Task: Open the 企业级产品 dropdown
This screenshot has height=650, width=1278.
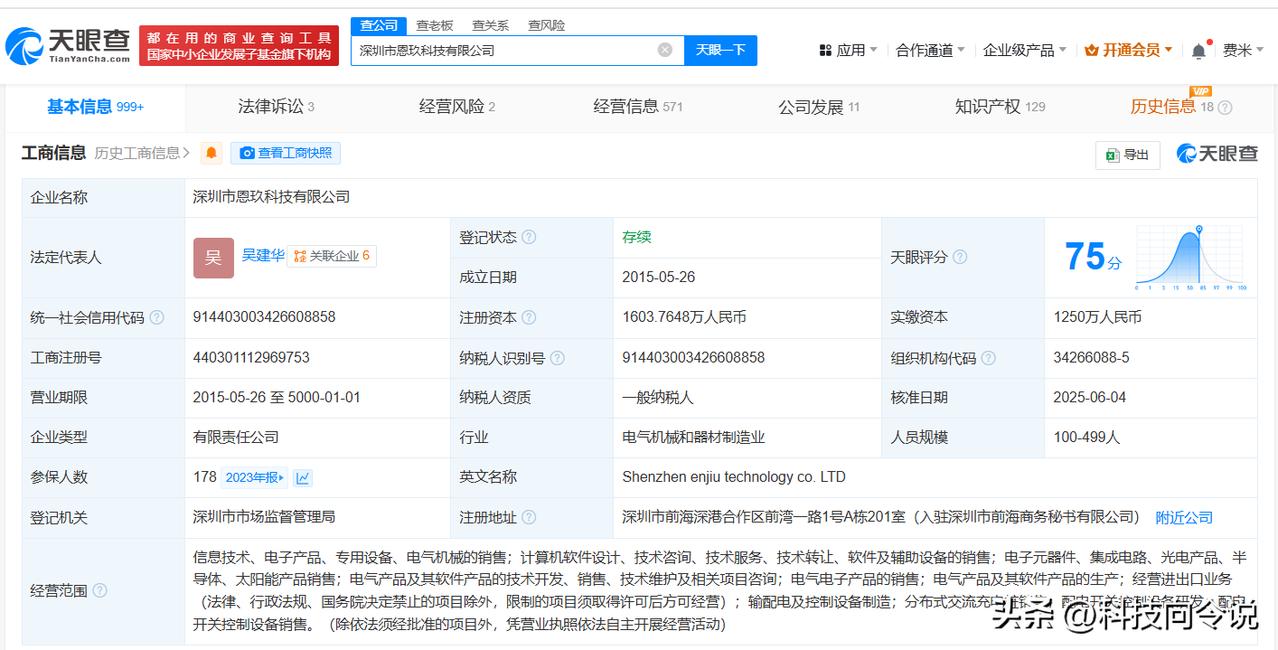Action: [1025, 50]
